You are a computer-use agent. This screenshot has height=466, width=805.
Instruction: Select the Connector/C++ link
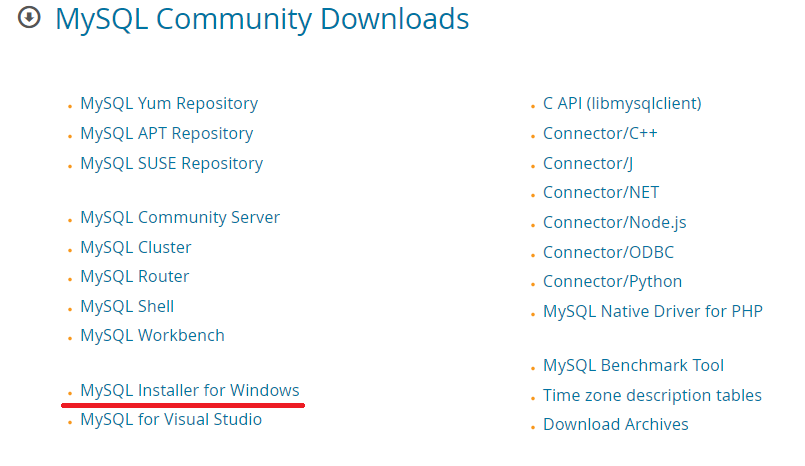point(600,133)
